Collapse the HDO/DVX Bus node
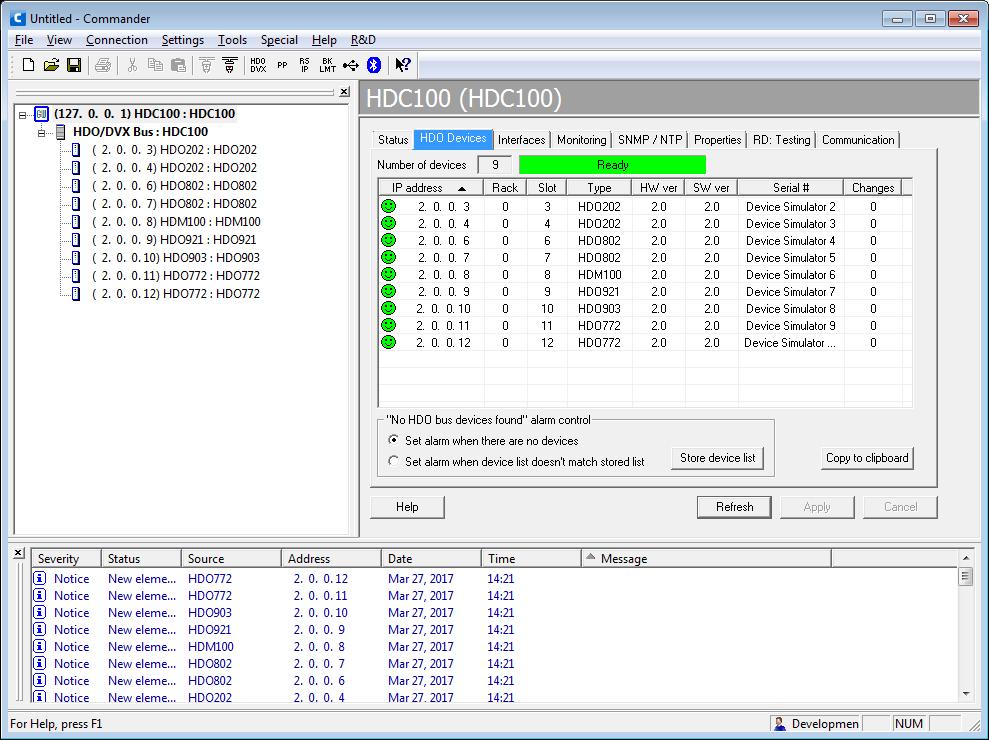This screenshot has width=989, height=740. click(x=42, y=132)
